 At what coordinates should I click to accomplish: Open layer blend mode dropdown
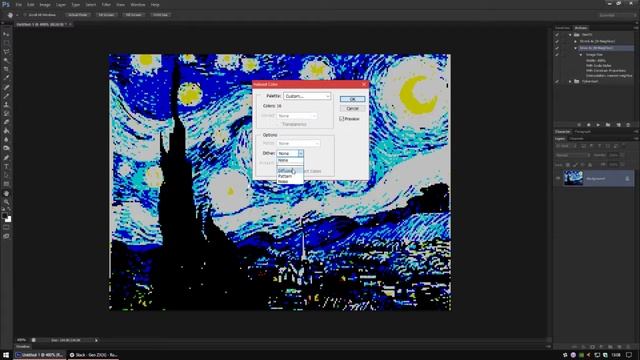[x=572, y=156]
